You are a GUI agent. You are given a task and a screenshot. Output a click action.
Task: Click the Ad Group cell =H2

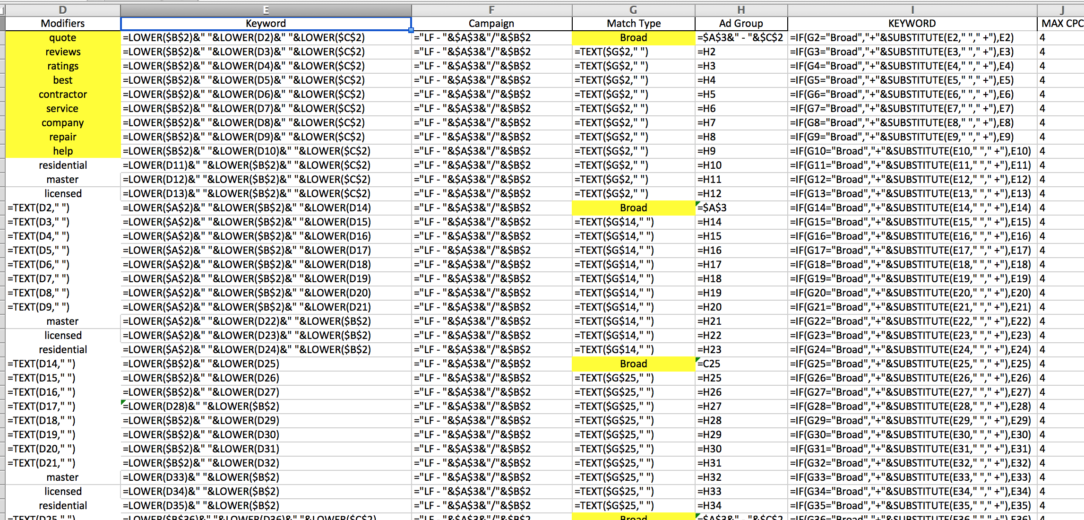(x=740, y=52)
